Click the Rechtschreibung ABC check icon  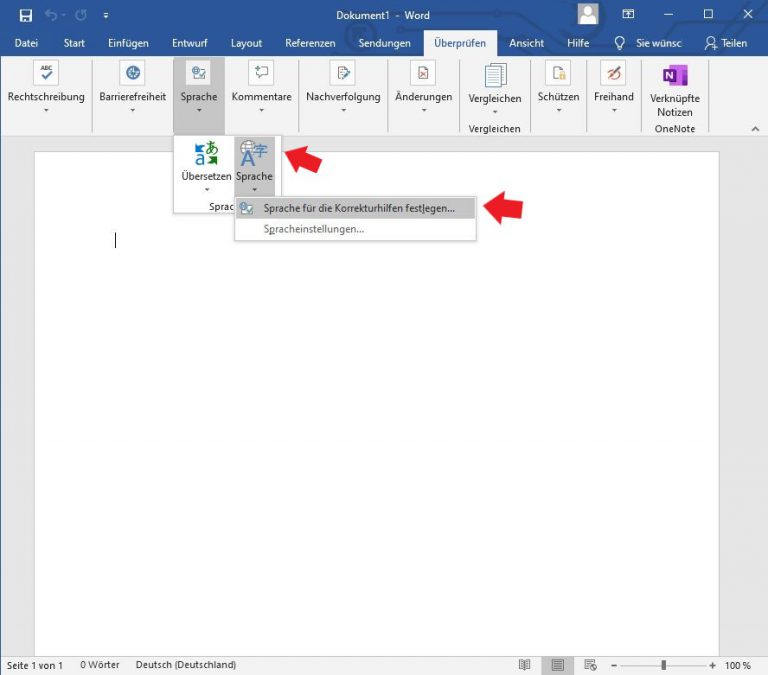[x=46, y=72]
